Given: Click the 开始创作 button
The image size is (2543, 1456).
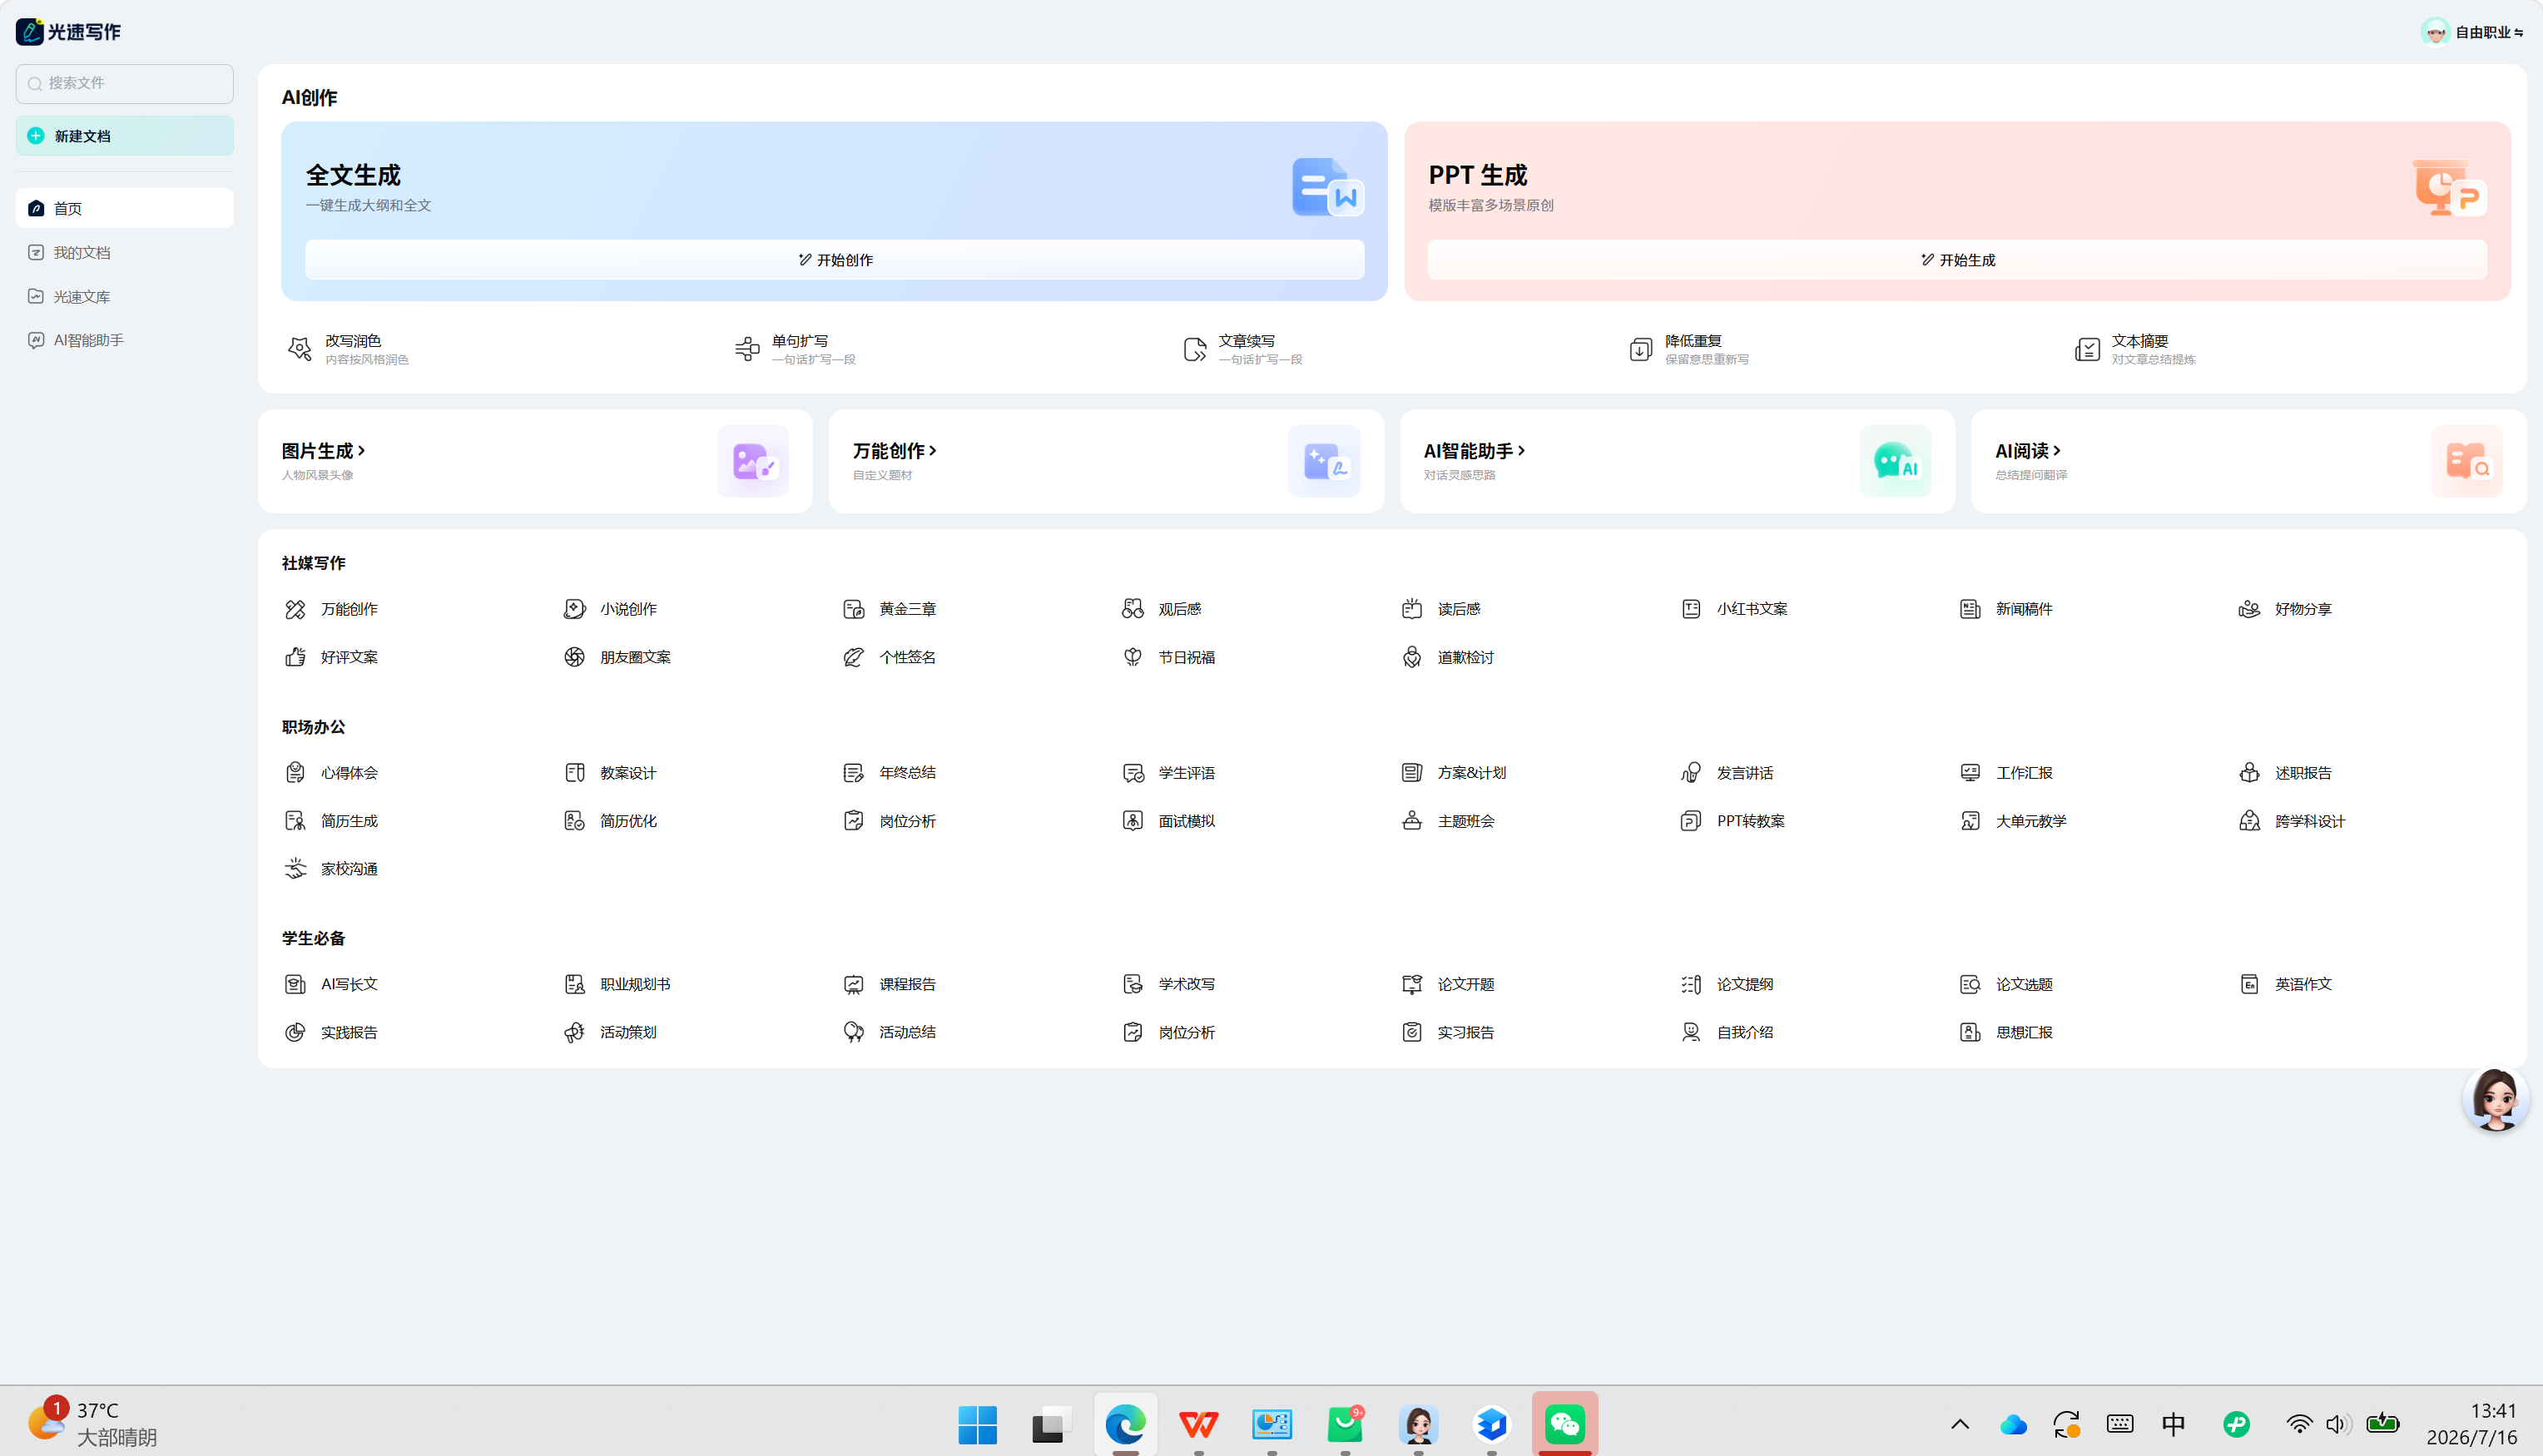Looking at the screenshot, I should click(834, 260).
